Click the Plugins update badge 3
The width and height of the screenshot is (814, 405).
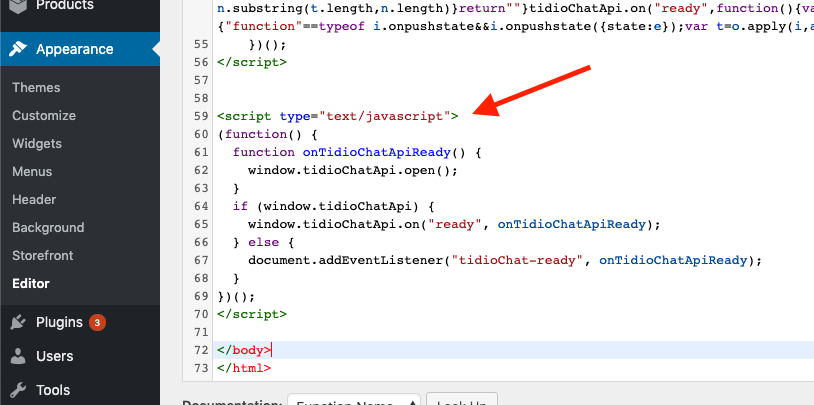pyautogui.click(x=97, y=322)
